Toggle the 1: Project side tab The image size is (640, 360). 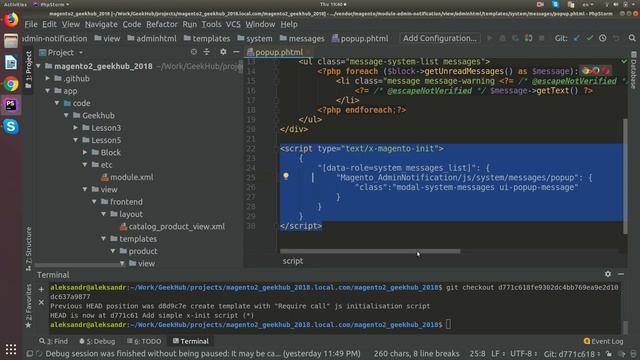[x=28, y=69]
